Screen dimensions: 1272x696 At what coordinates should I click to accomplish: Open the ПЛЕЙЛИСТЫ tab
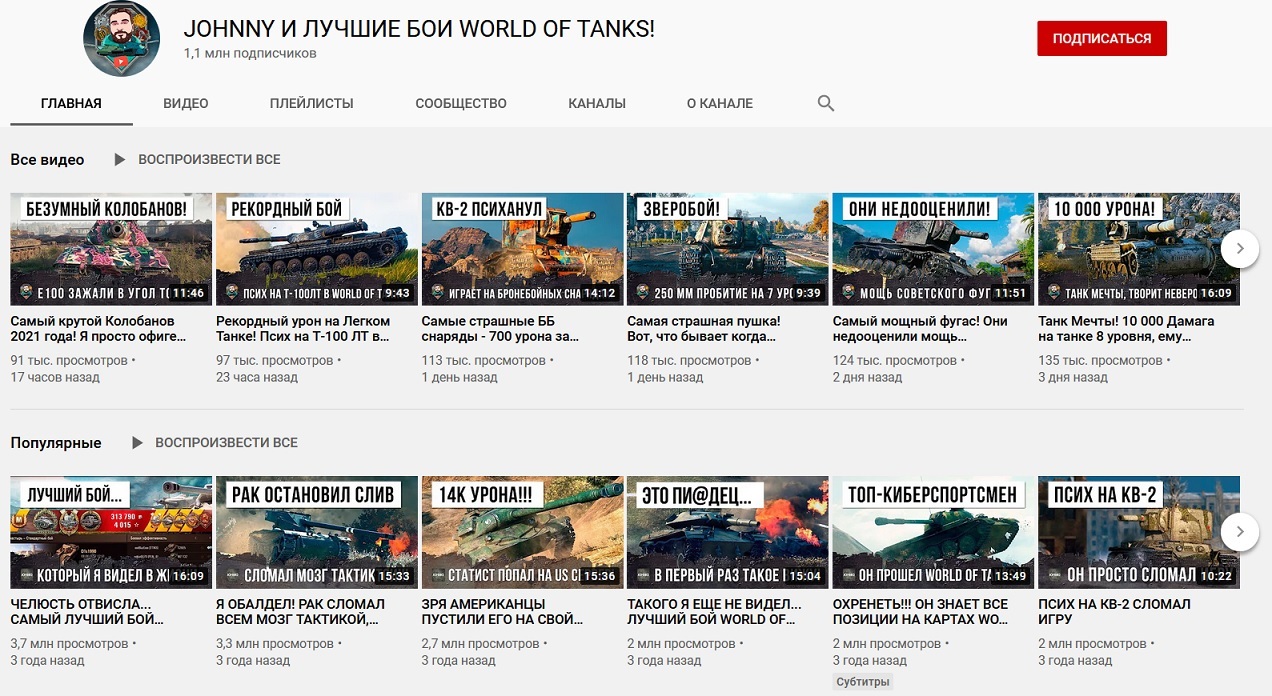(312, 103)
